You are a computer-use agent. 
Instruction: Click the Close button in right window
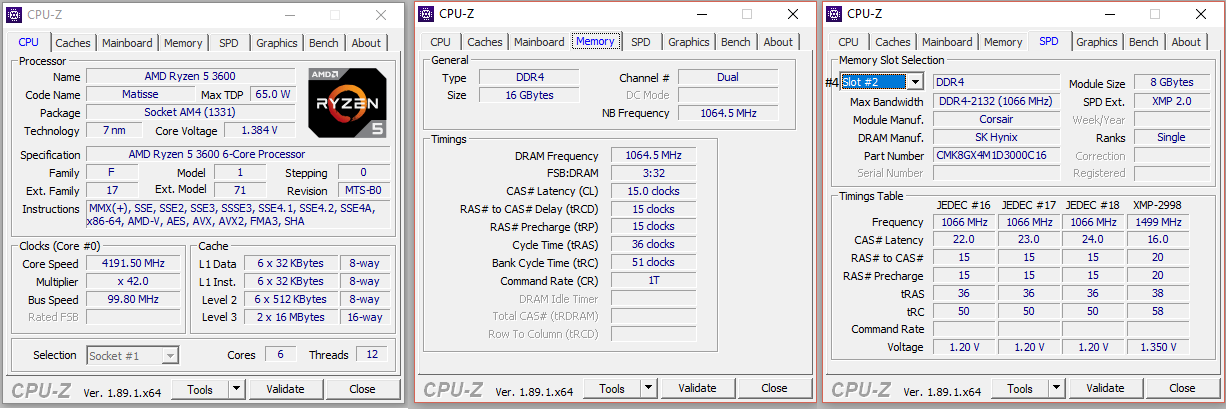(1182, 388)
